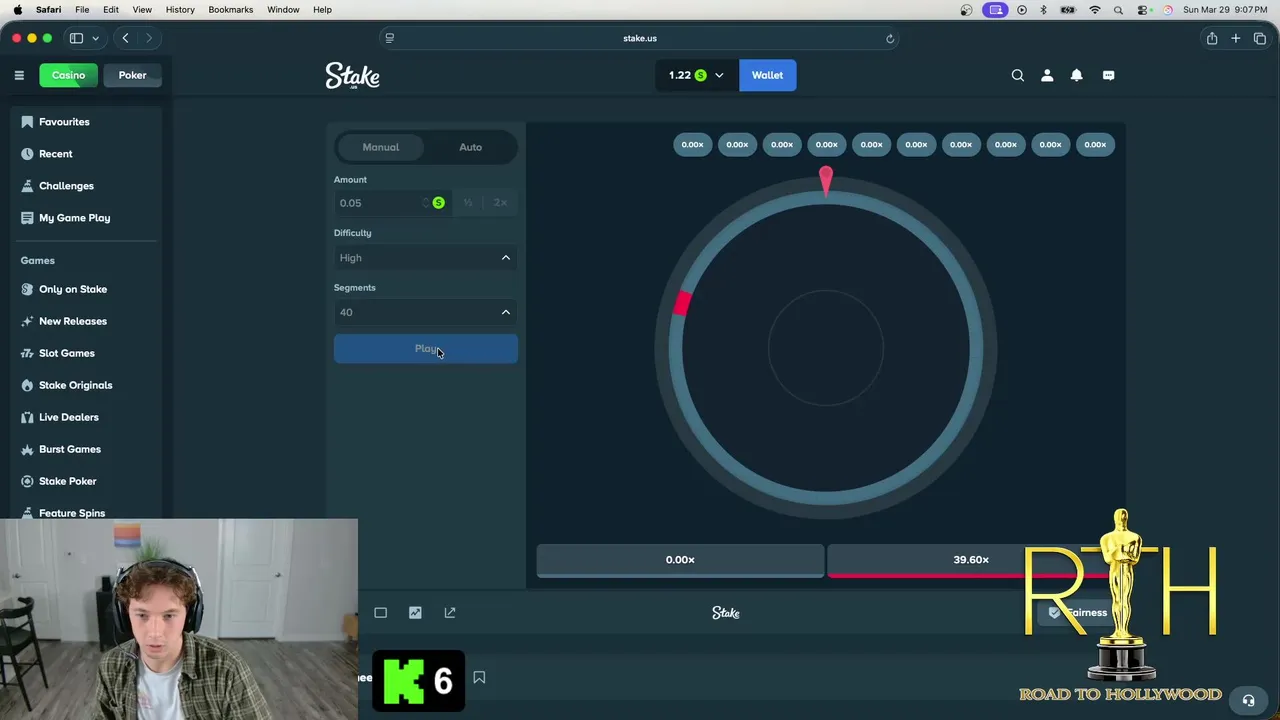
Task: Open the hamburger sidebar menu
Action: click(x=19, y=75)
